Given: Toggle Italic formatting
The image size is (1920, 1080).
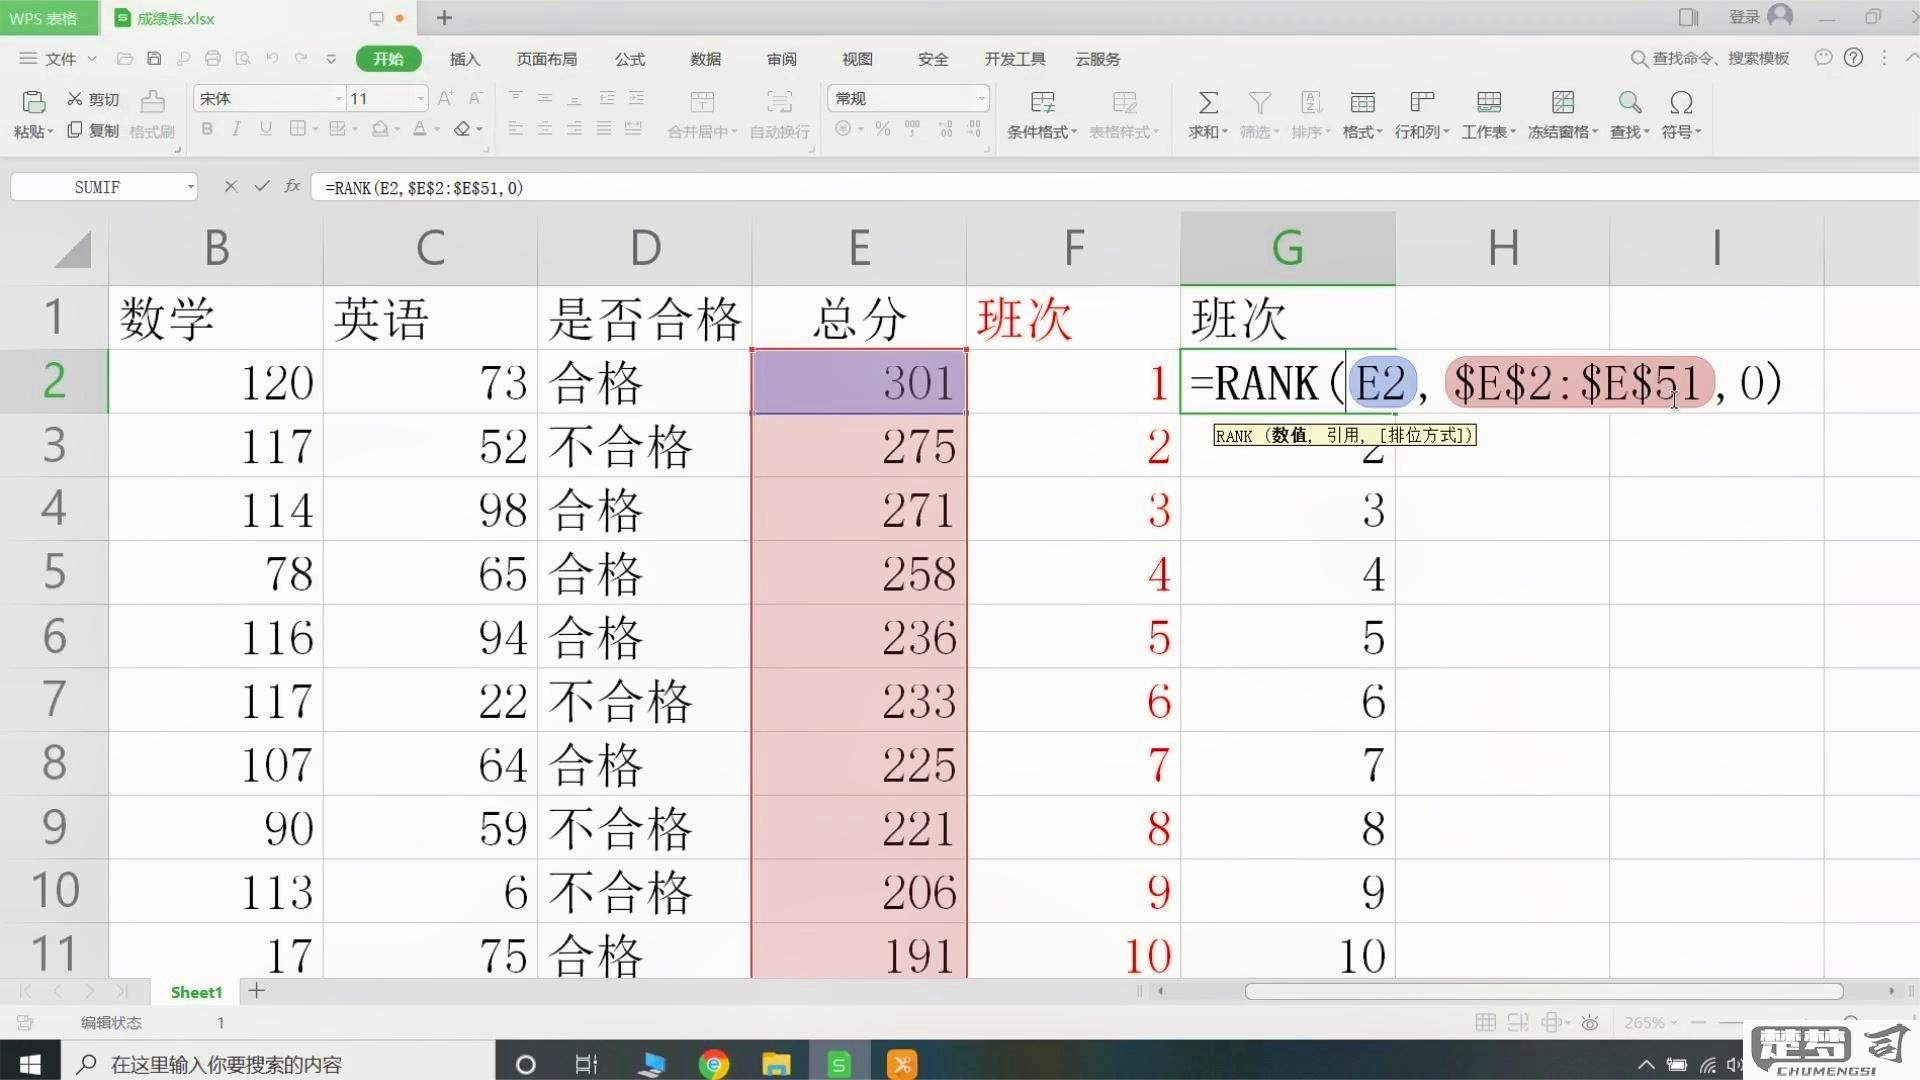Looking at the screenshot, I should pos(236,128).
